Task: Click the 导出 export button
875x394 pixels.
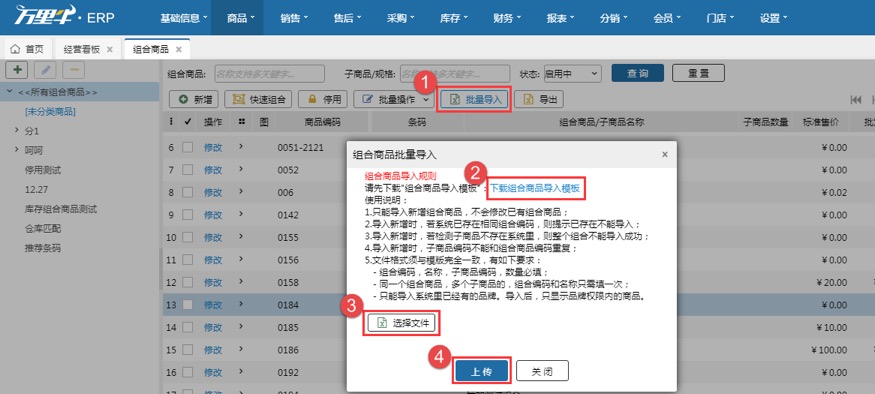Action: coord(539,99)
